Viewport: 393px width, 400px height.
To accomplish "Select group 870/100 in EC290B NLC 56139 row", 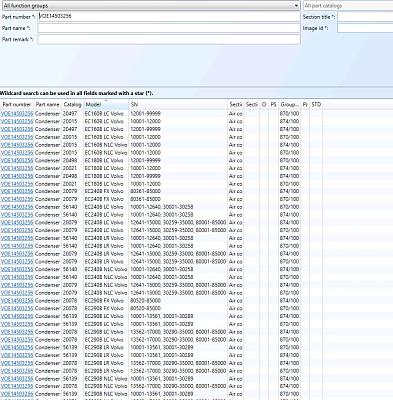I will click(x=289, y=394).
